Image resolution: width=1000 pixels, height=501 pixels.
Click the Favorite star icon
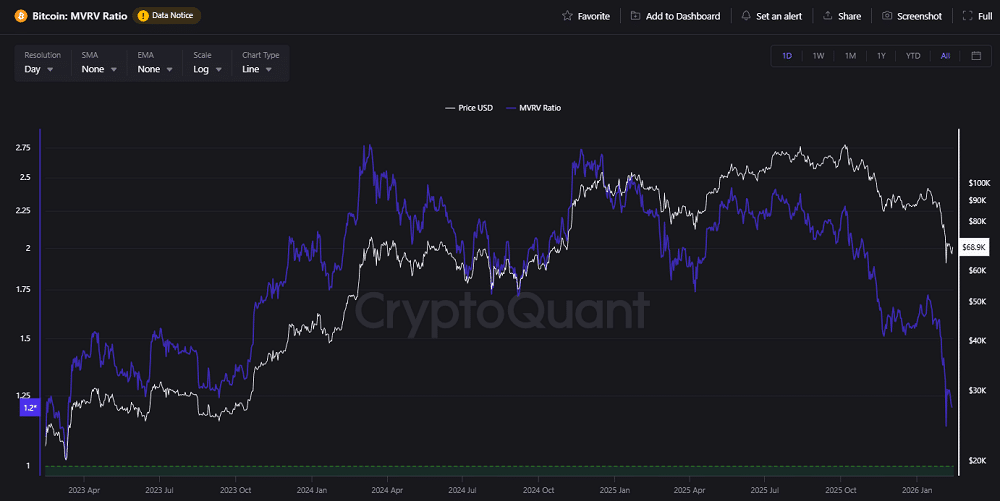pyautogui.click(x=567, y=15)
